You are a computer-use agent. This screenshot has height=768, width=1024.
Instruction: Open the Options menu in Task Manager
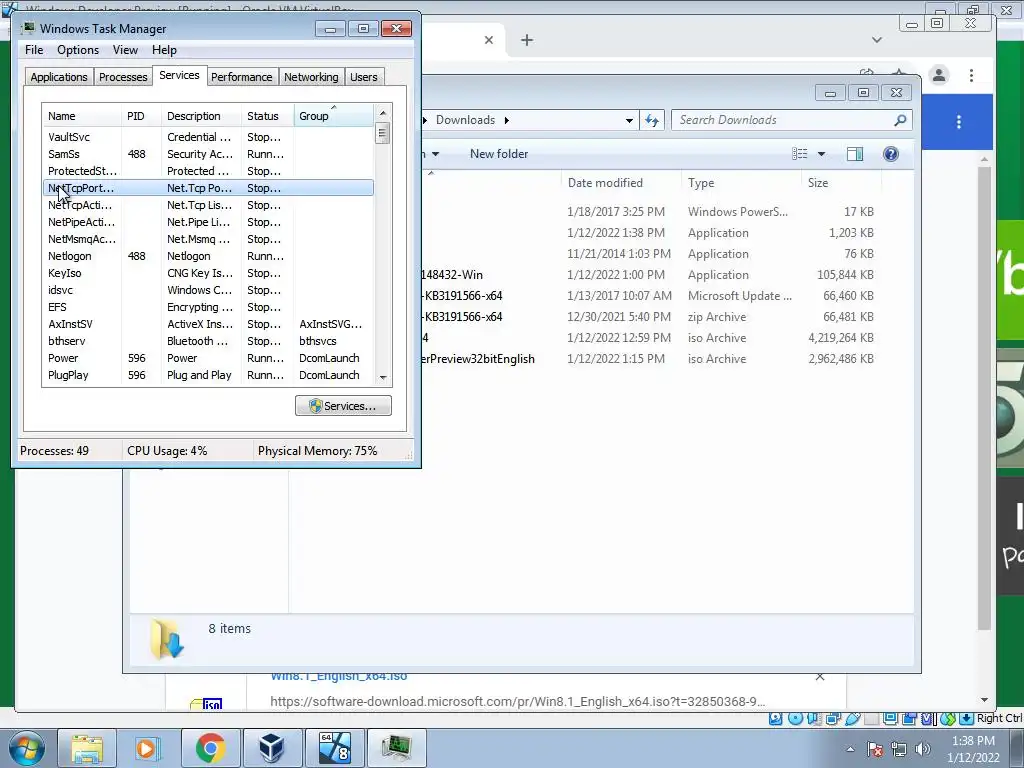coord(78,50)
